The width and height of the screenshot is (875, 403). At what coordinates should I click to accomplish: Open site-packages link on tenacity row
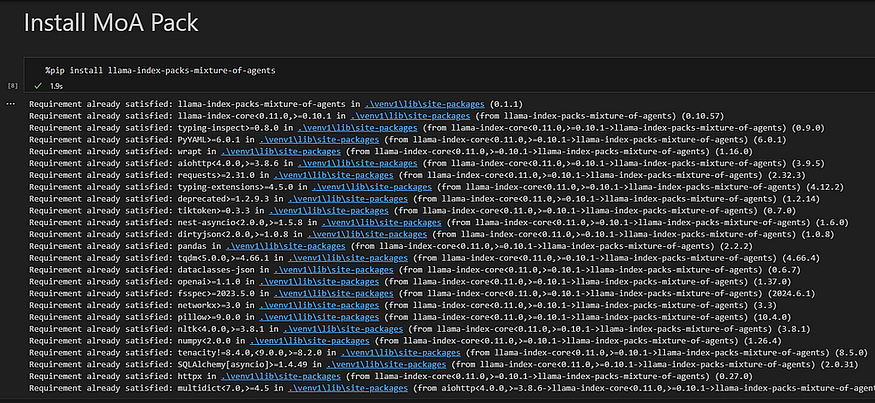click(x=401, y=353)
